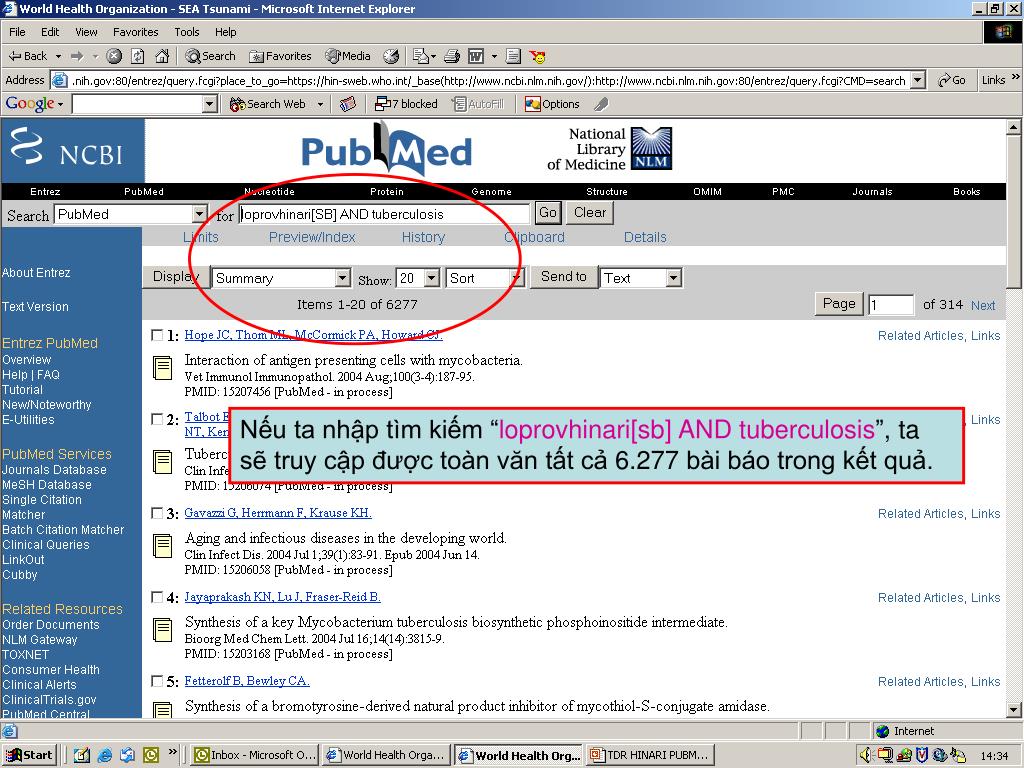Click Google toolbar highlighter pen icon
Viewport: 1024px width, 768px height.
[x=601, y=104]
